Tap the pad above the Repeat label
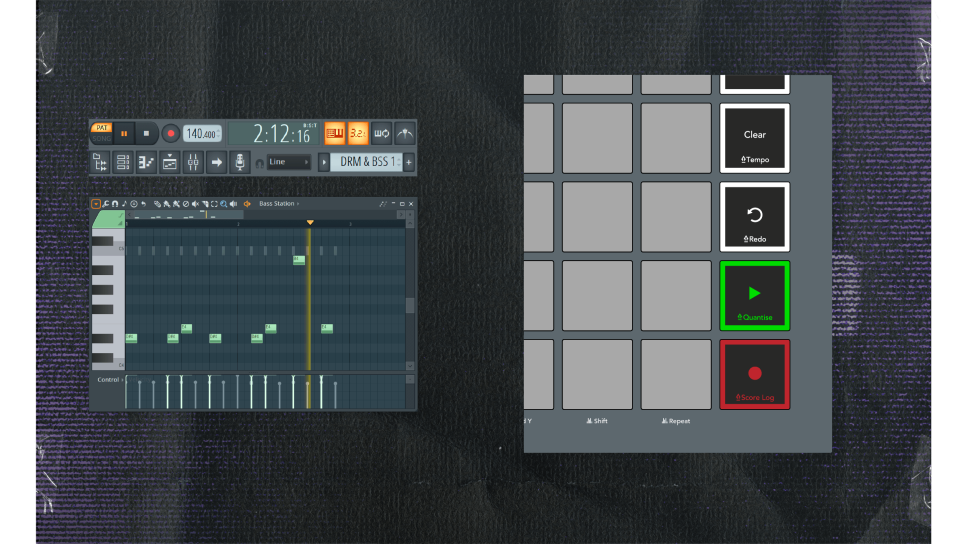The width and height of the screenshot is (966, 544). coord(676,375)
